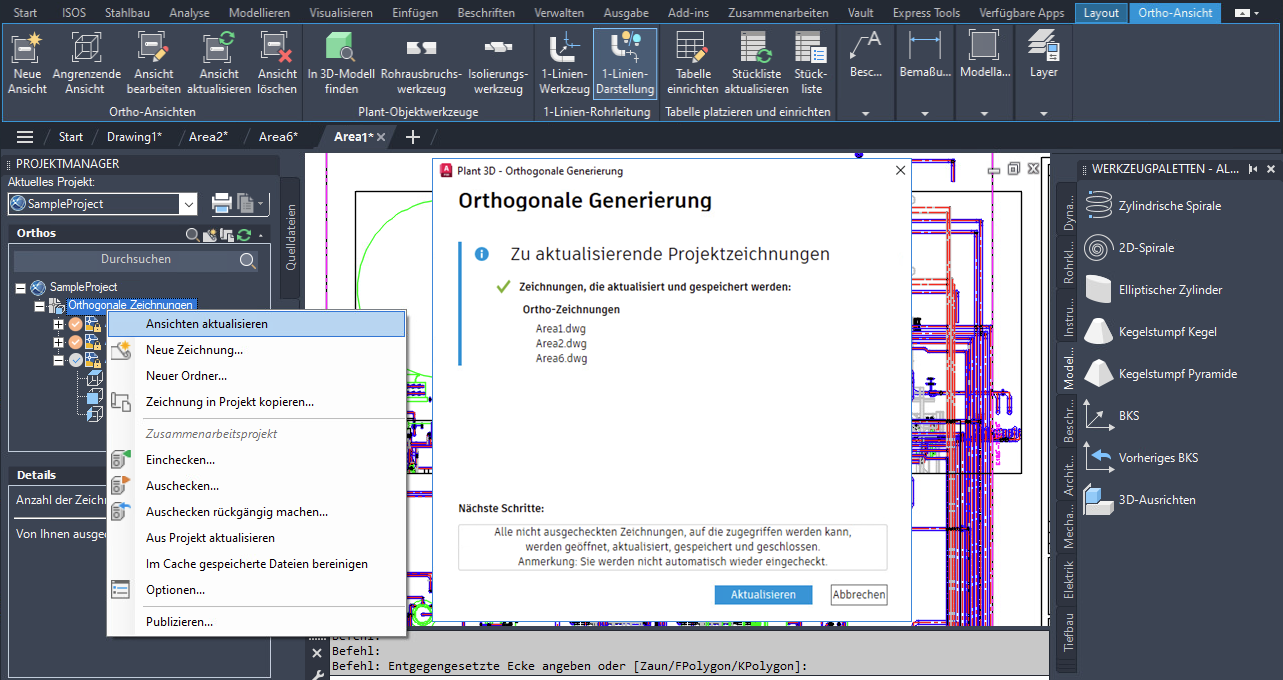Open the Aktuelles Projekt combo box

click(x=102, y=204)
